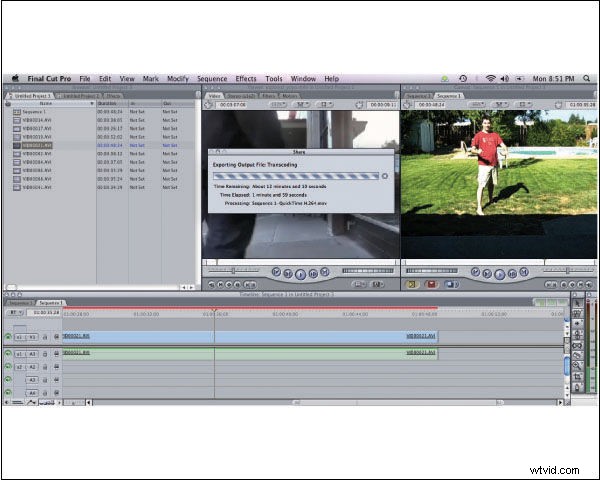The image size is (600, 480).
Task: Switch to the Filters tab in Viewer
Action: click(x=269, y=96)
